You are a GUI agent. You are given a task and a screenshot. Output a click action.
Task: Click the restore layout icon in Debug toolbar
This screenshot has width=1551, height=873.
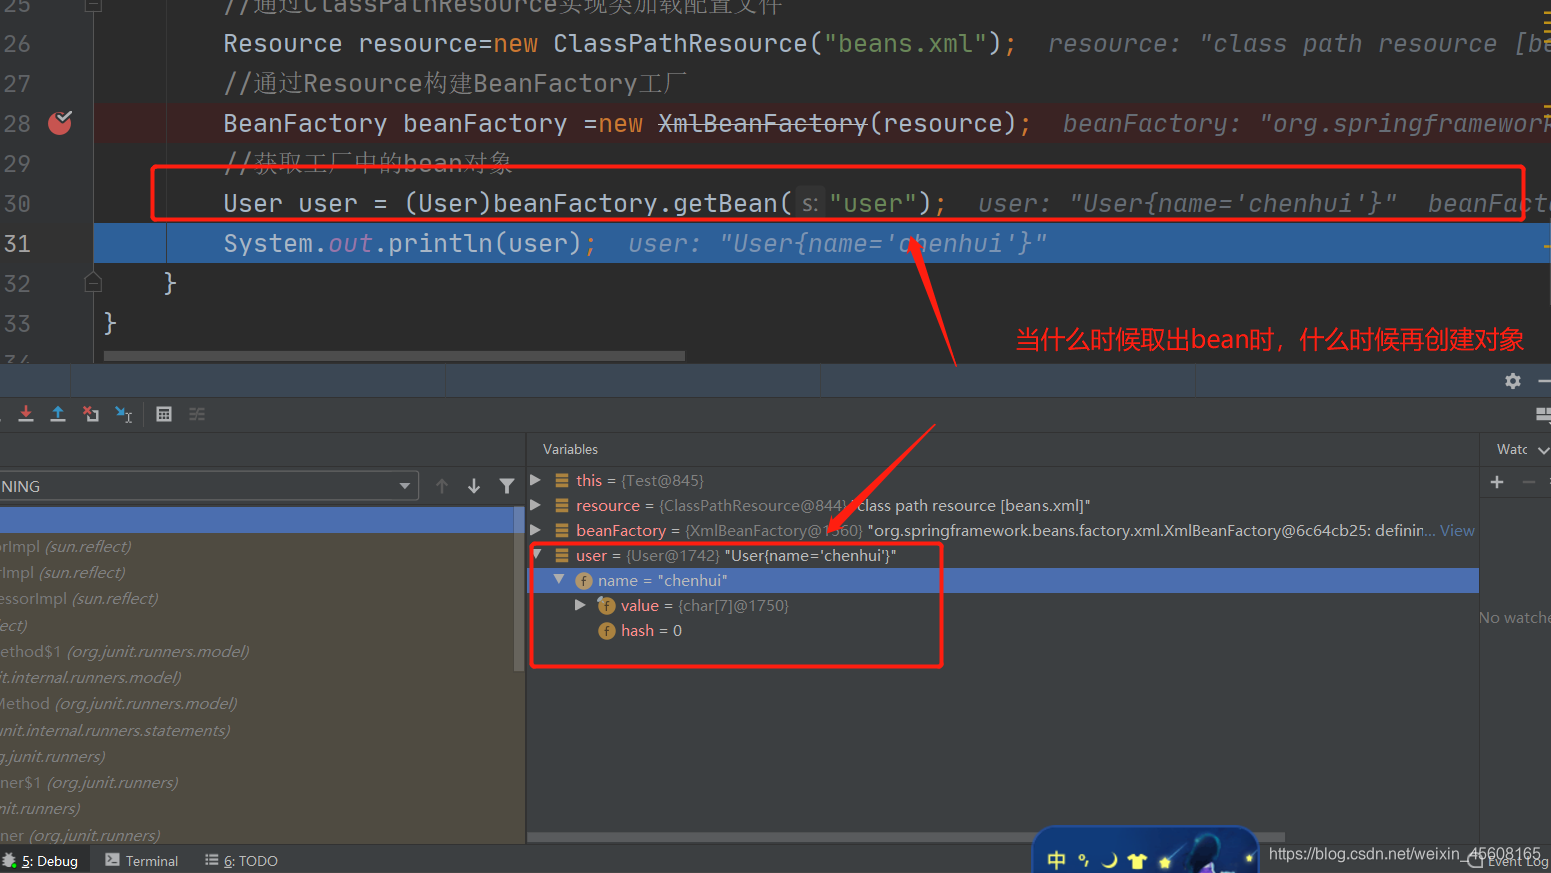coord(1542,414)
